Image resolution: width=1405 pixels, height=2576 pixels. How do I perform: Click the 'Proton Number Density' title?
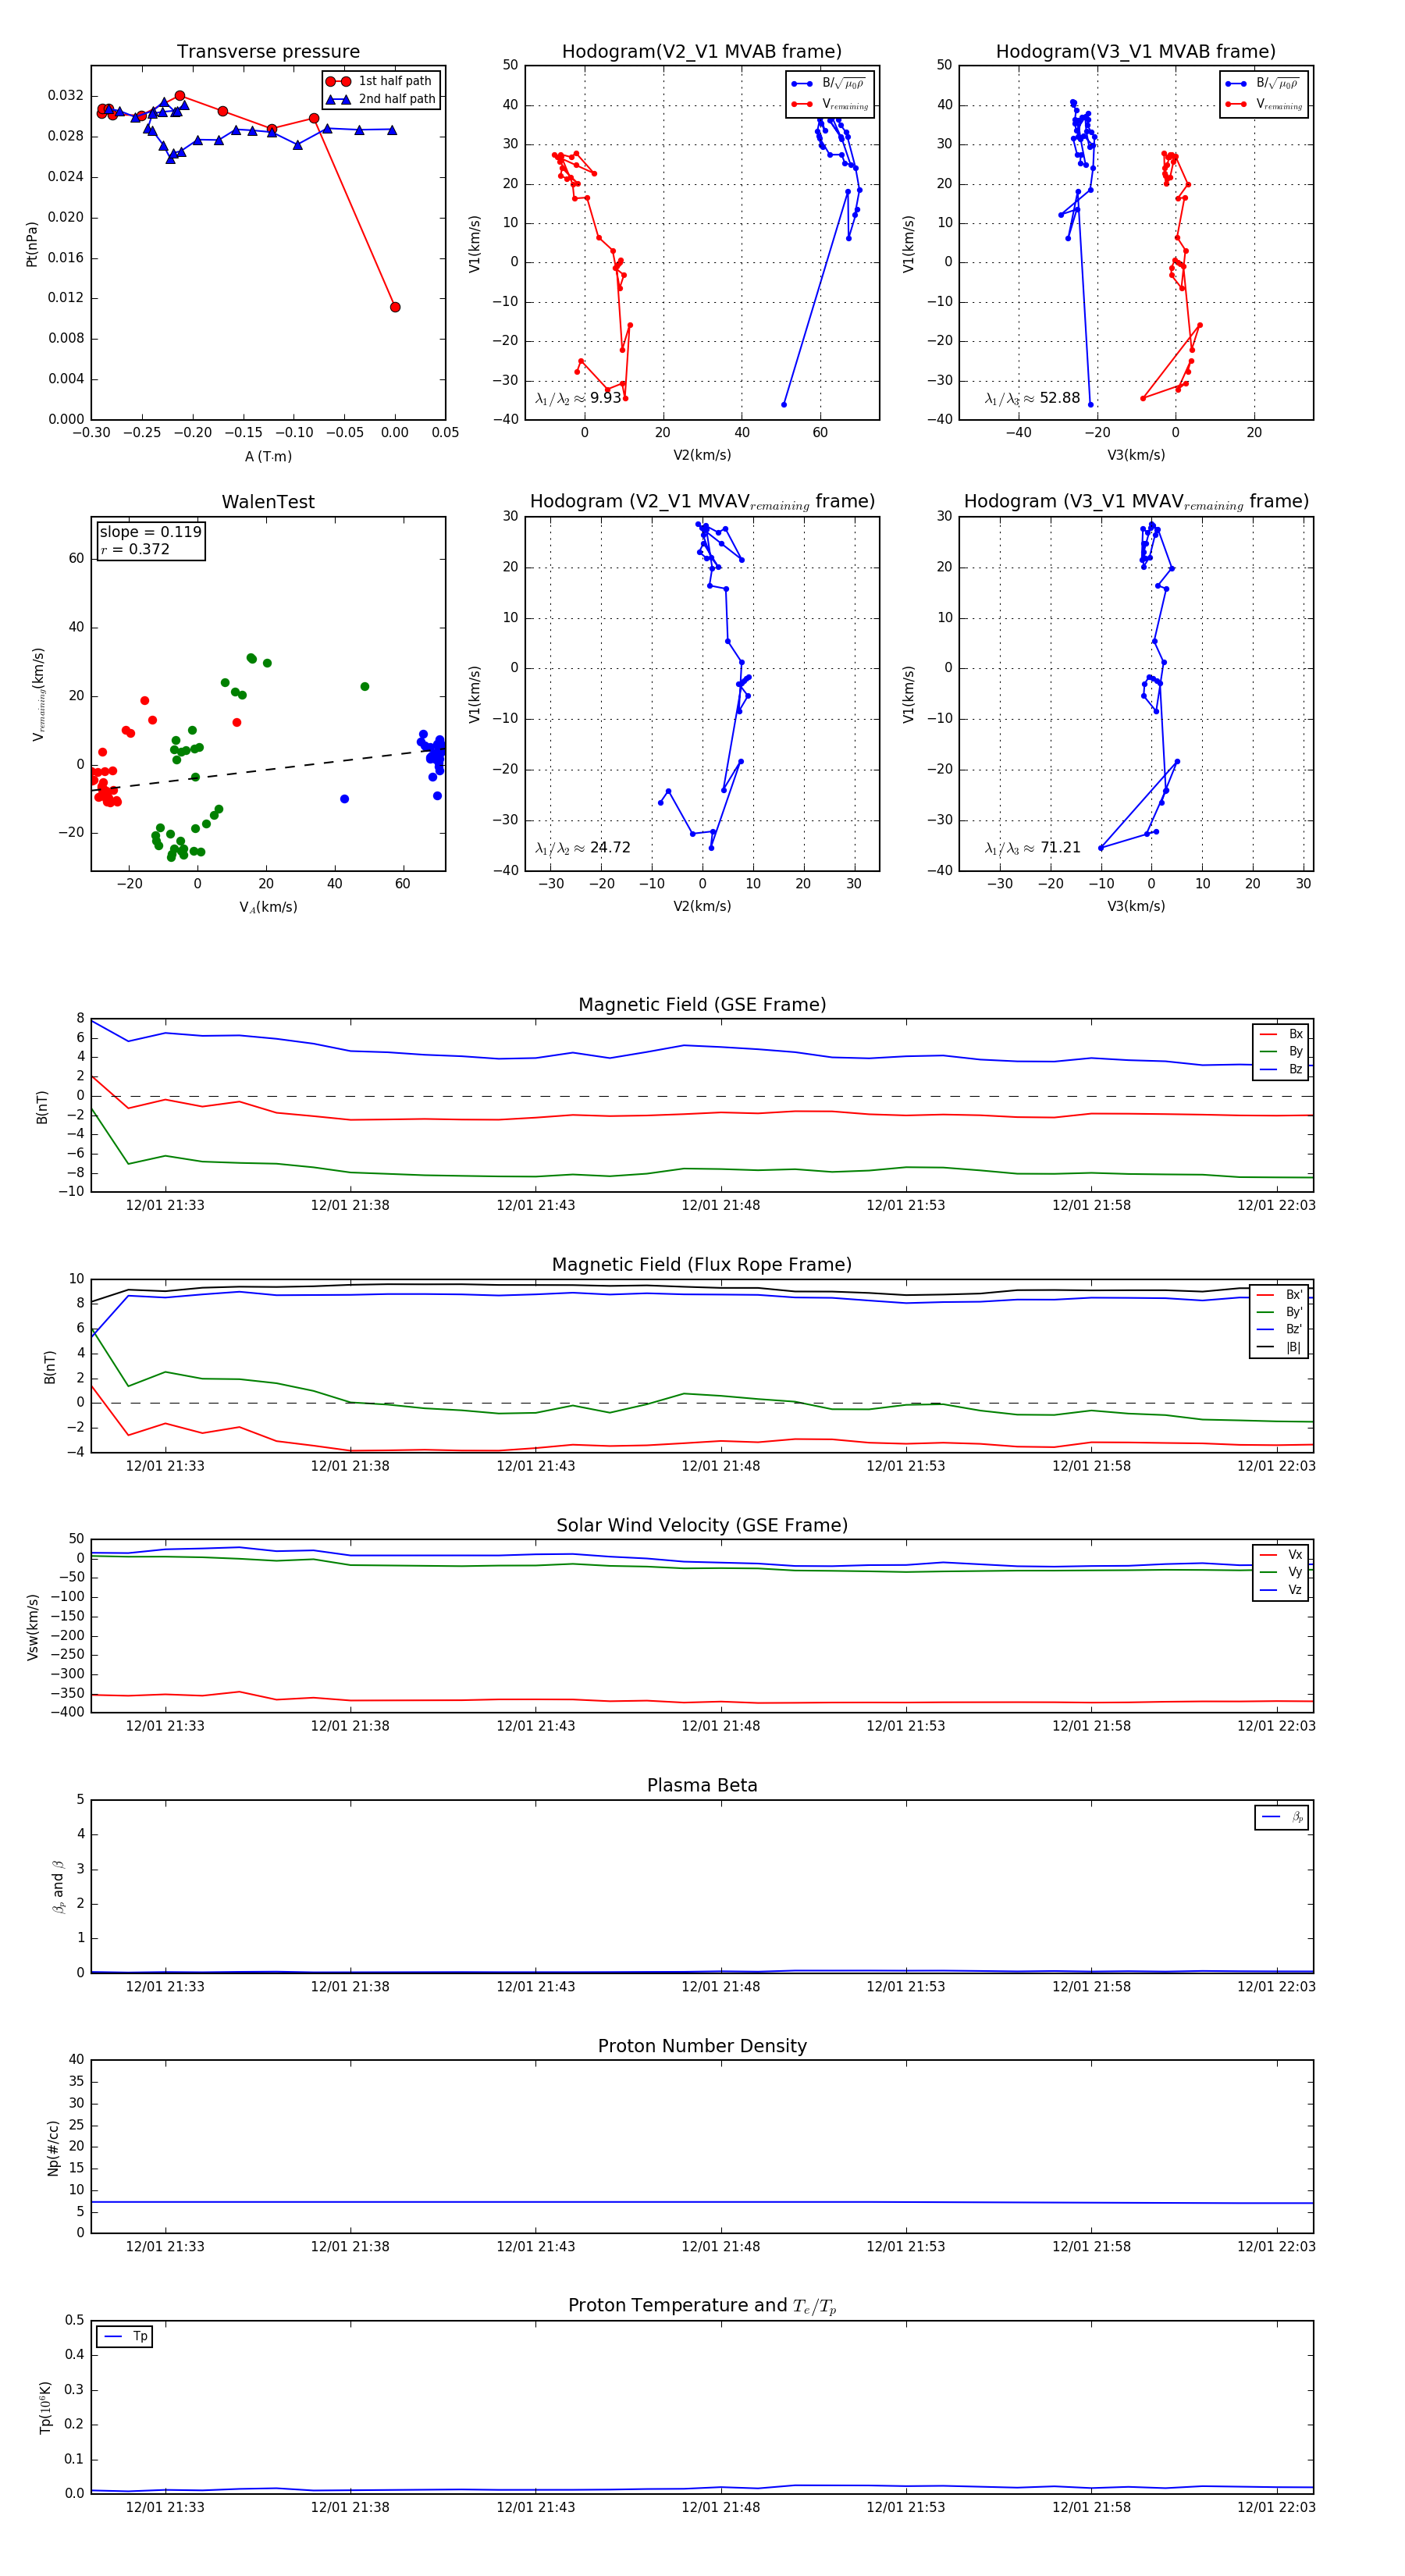[x=702, y=2046]
